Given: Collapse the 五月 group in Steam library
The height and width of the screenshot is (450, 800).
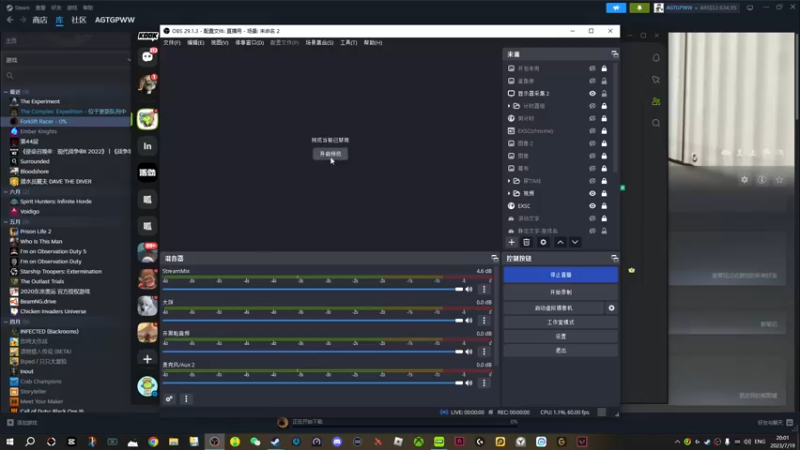Looking at the screenshot, I should (6, 222).
